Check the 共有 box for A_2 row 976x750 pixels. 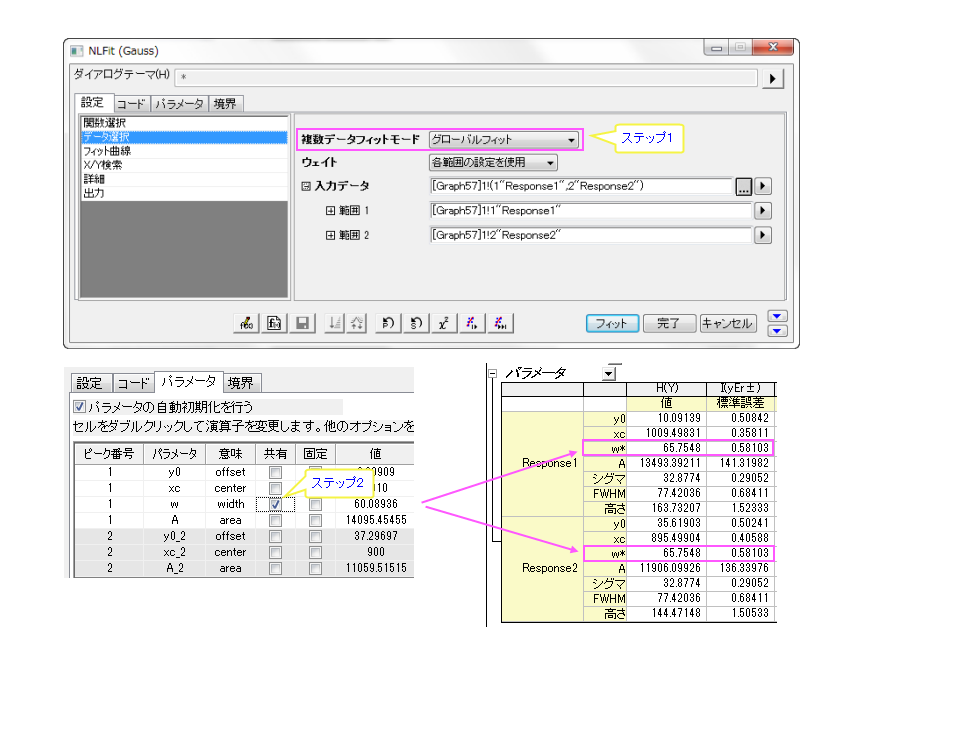click(x=275, y=568)
